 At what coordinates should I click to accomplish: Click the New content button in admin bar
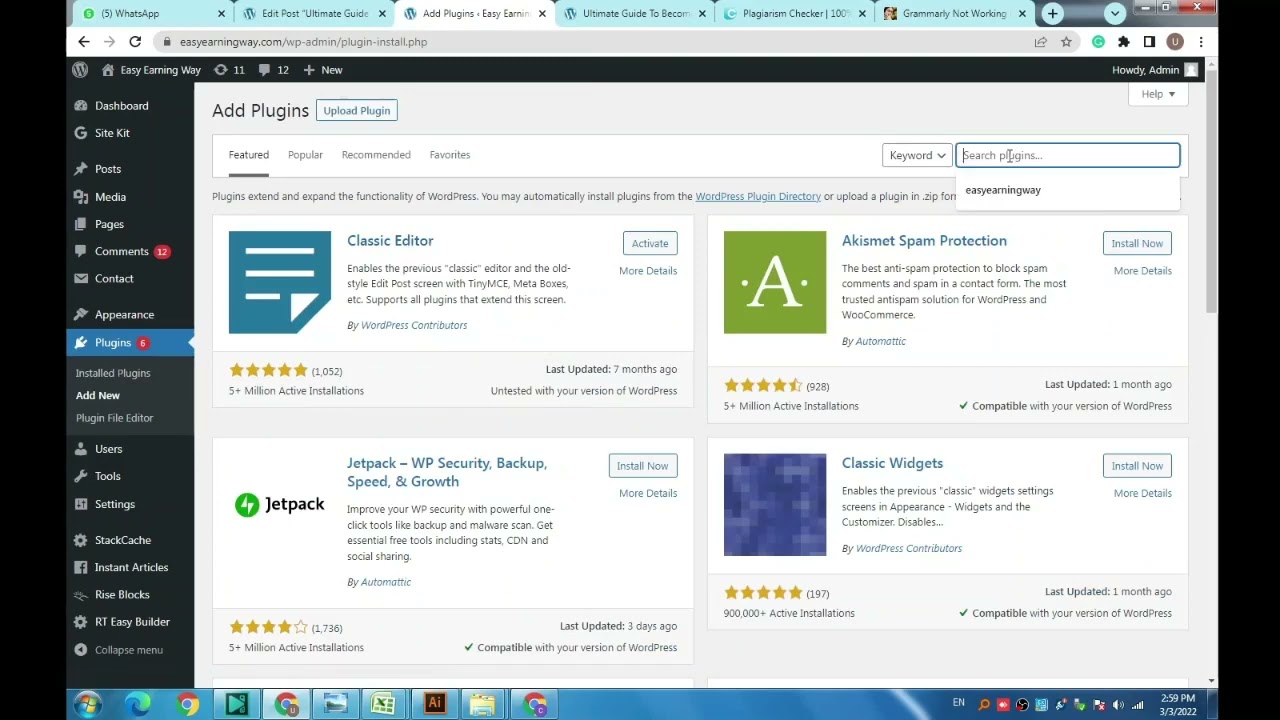click(322, 70)
